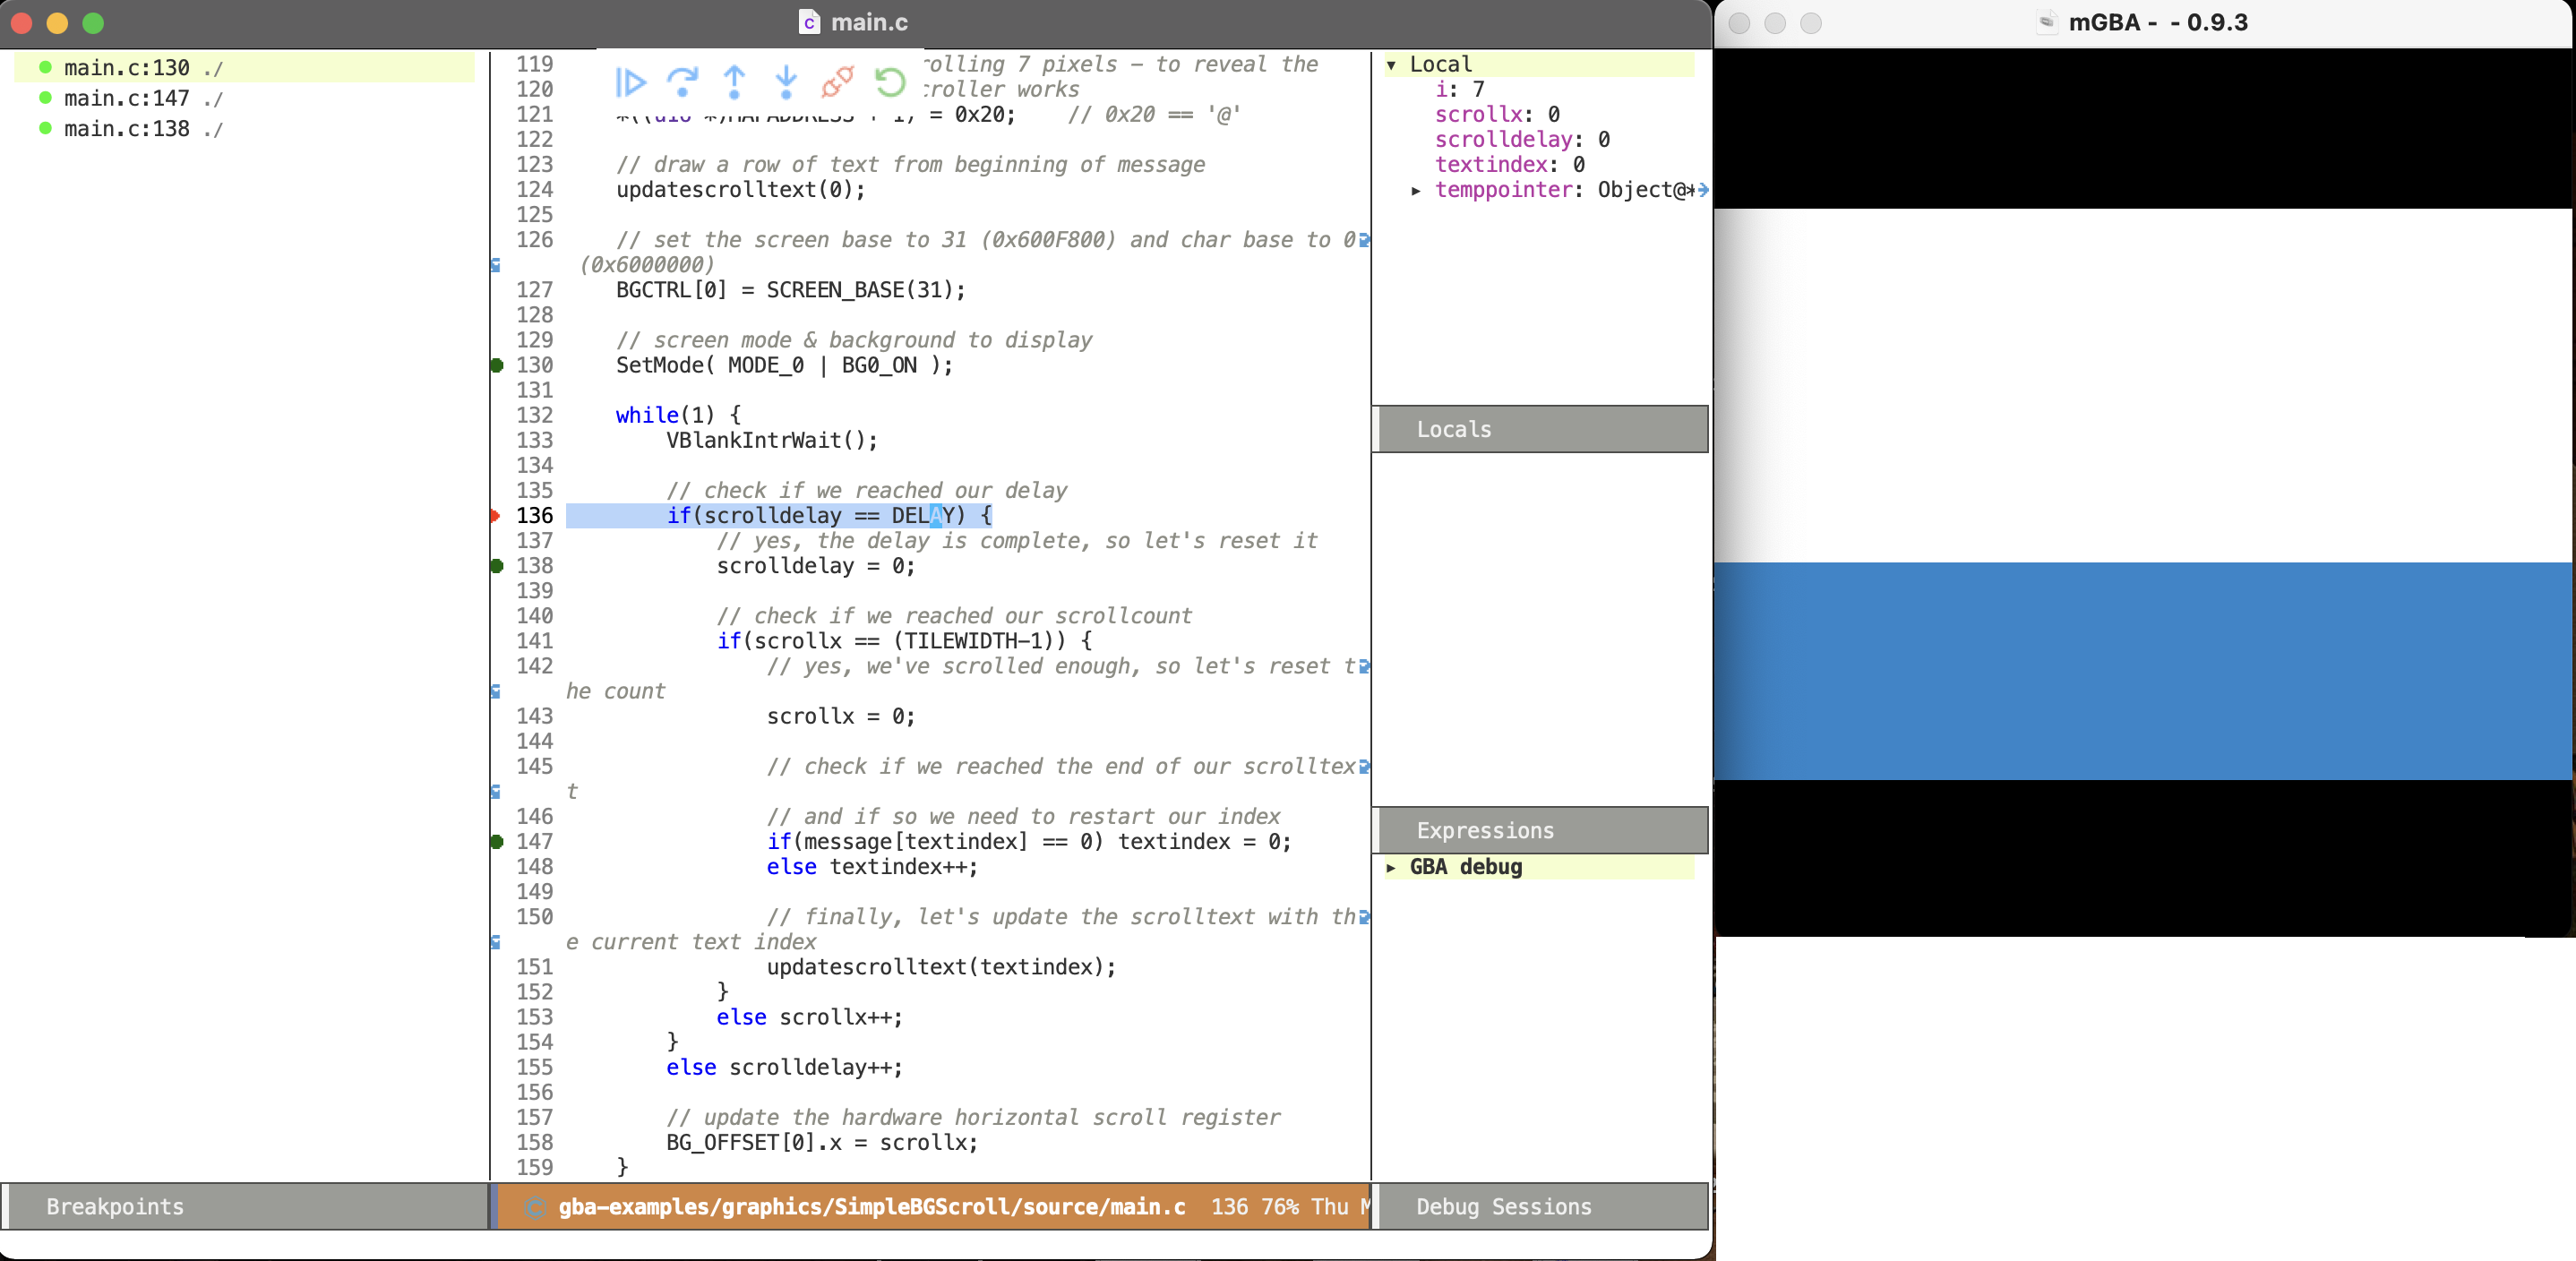
Task: Expand the temppointer variable
Action: (x=1416, y=190)
